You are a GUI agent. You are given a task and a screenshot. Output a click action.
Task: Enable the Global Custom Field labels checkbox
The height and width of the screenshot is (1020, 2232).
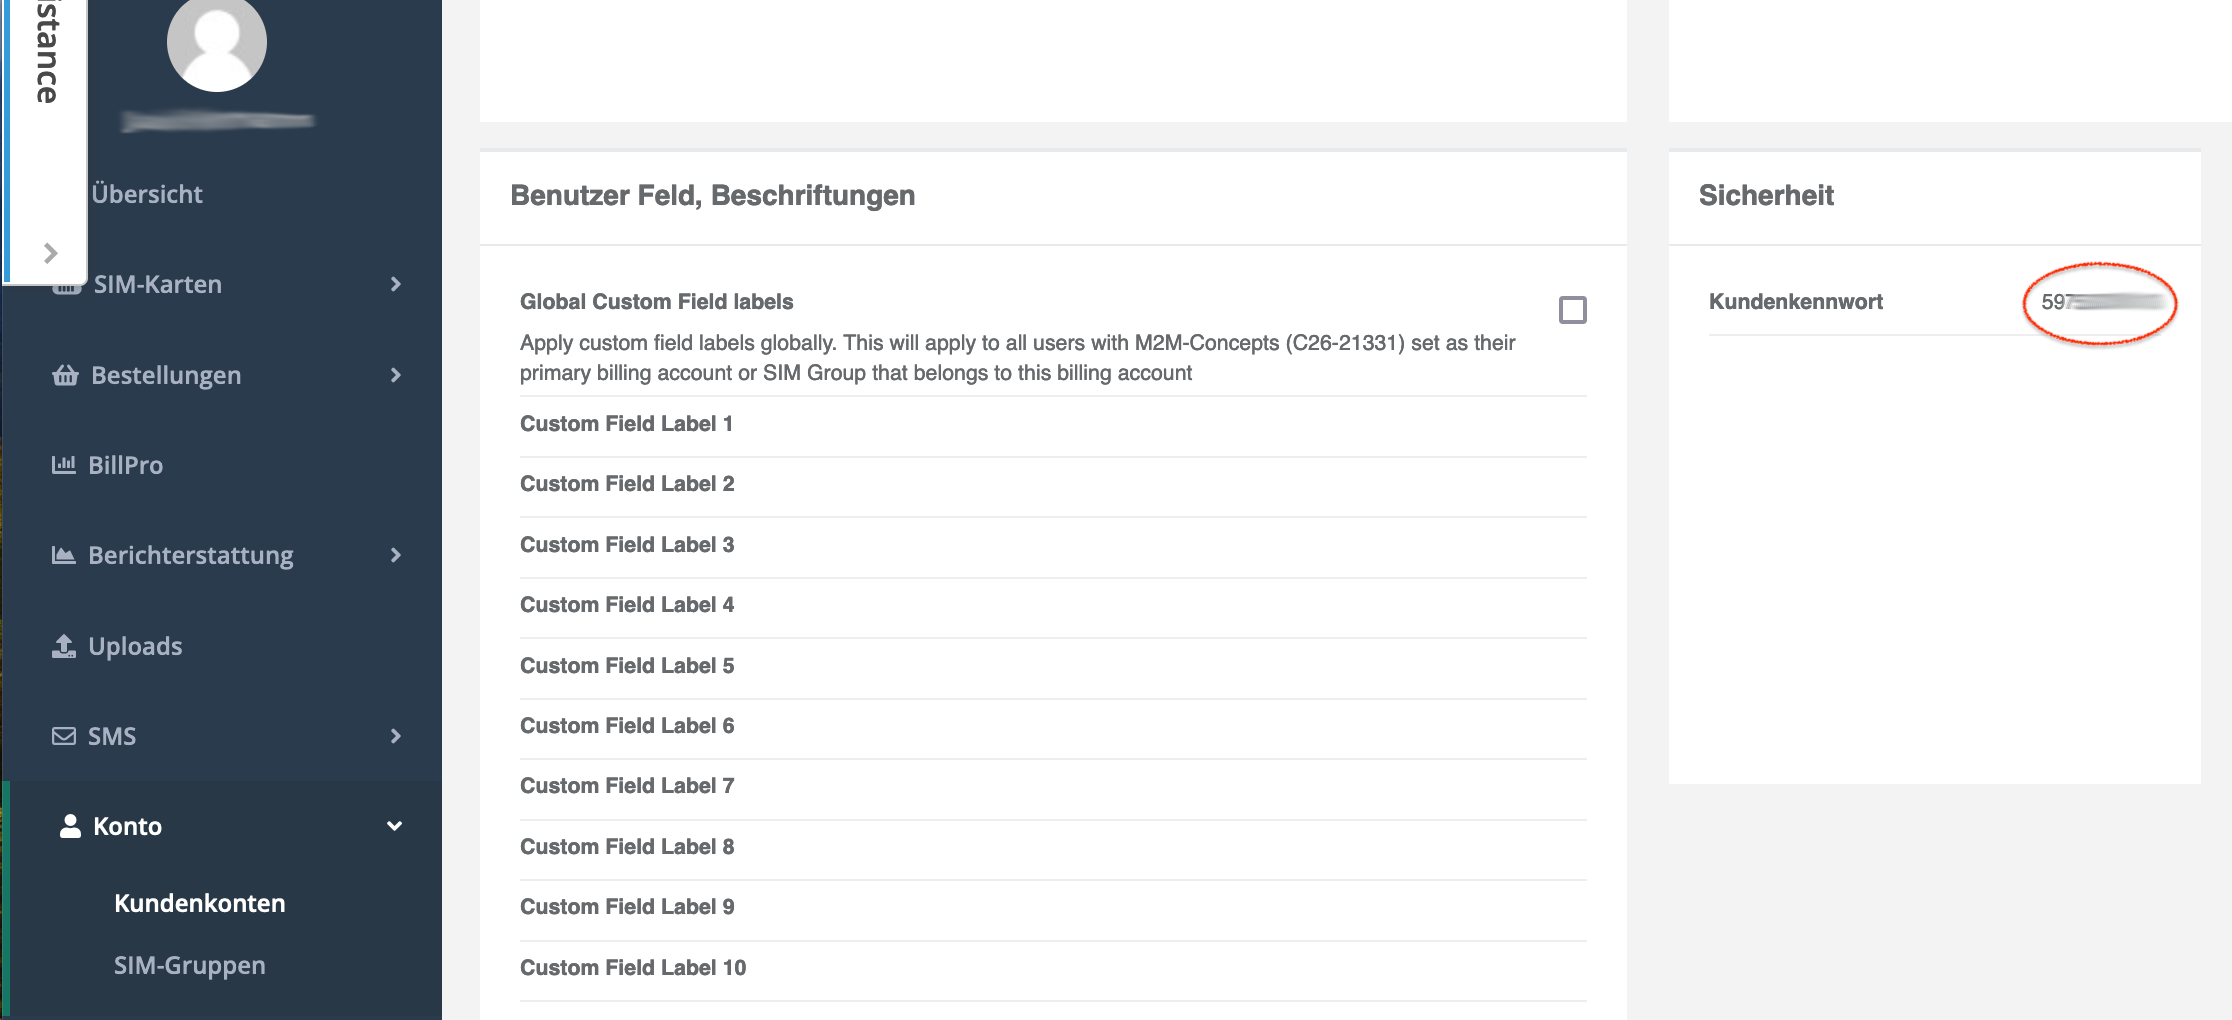tap(1572, 310)
